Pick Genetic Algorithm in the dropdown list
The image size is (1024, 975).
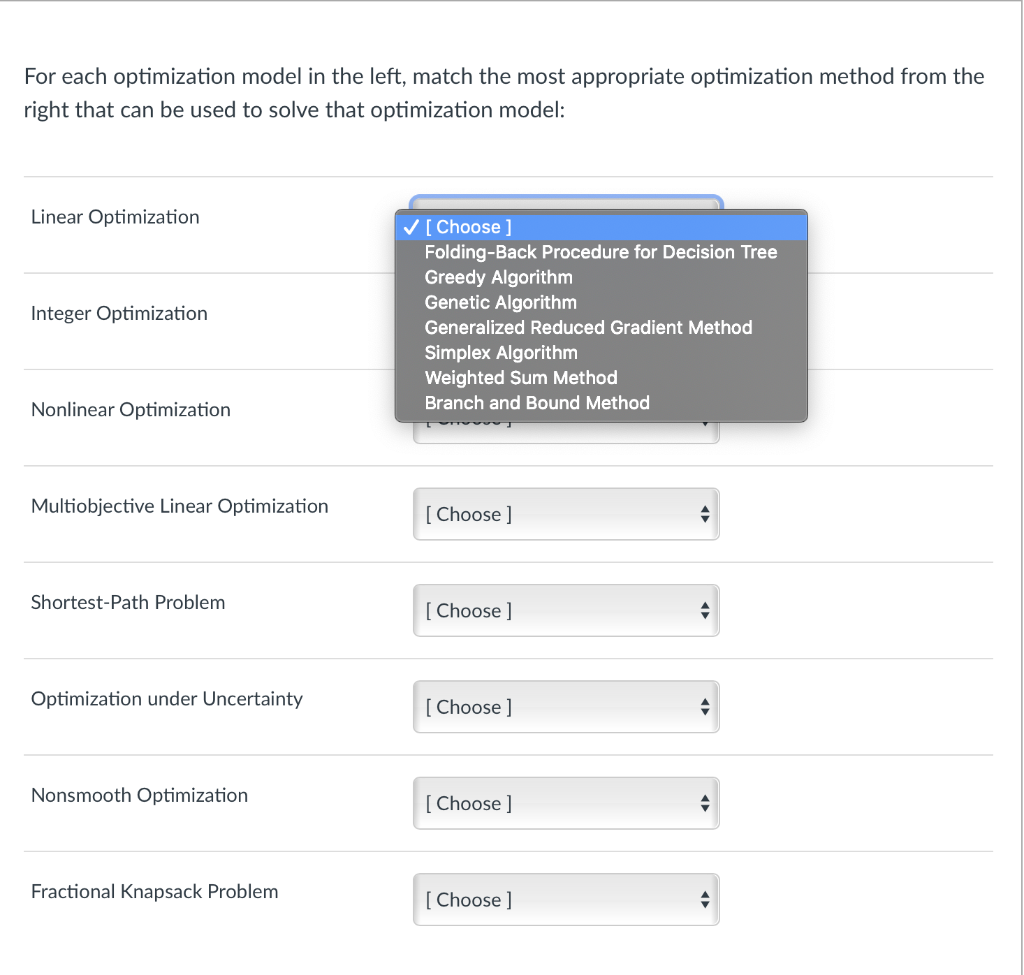pos(500,302)
